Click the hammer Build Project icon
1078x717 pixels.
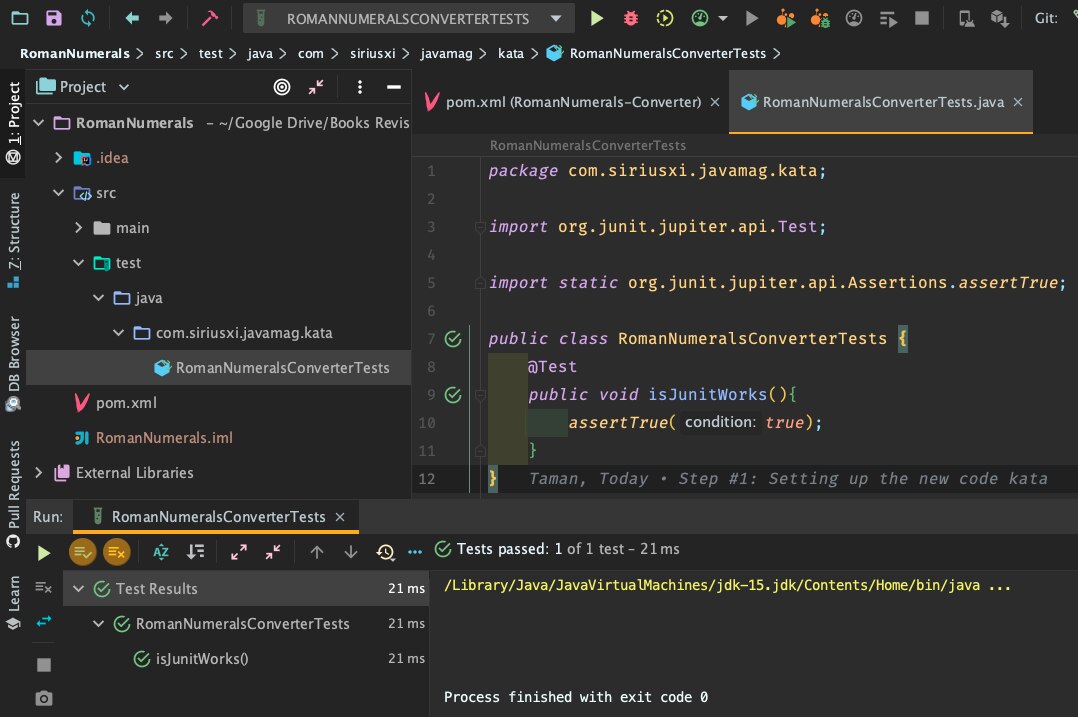209,18
